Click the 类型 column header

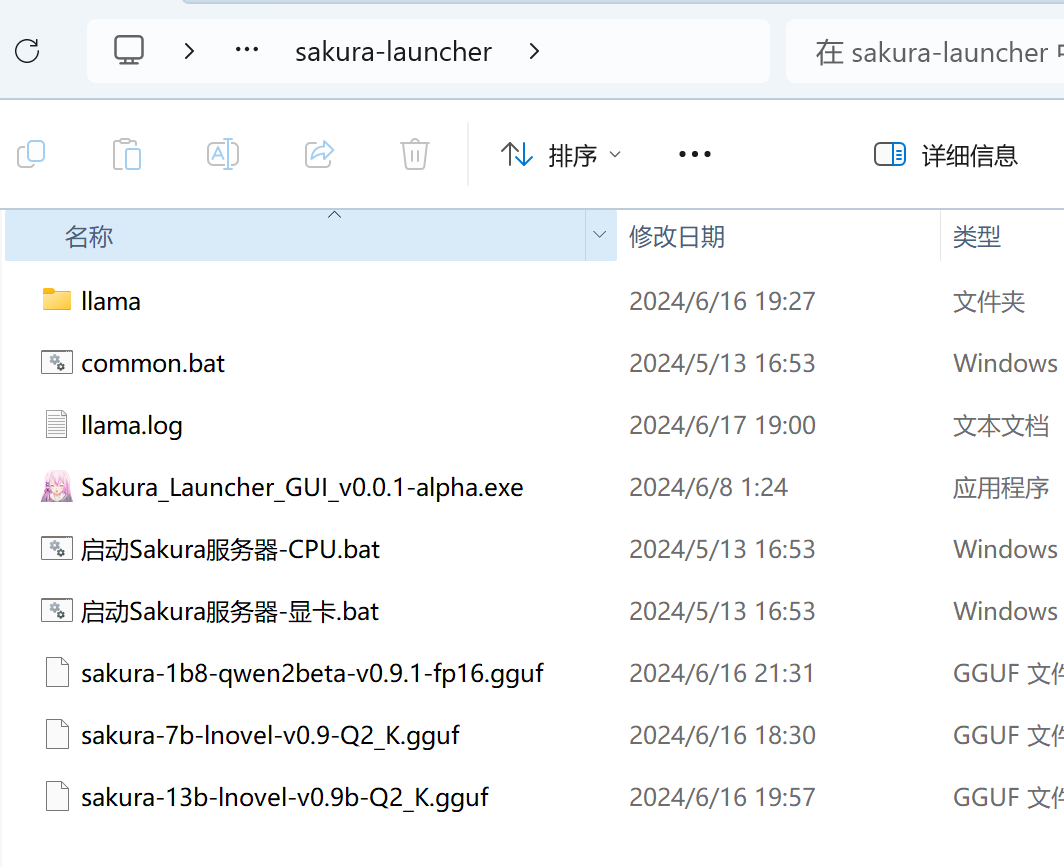[x=977, y=237]
